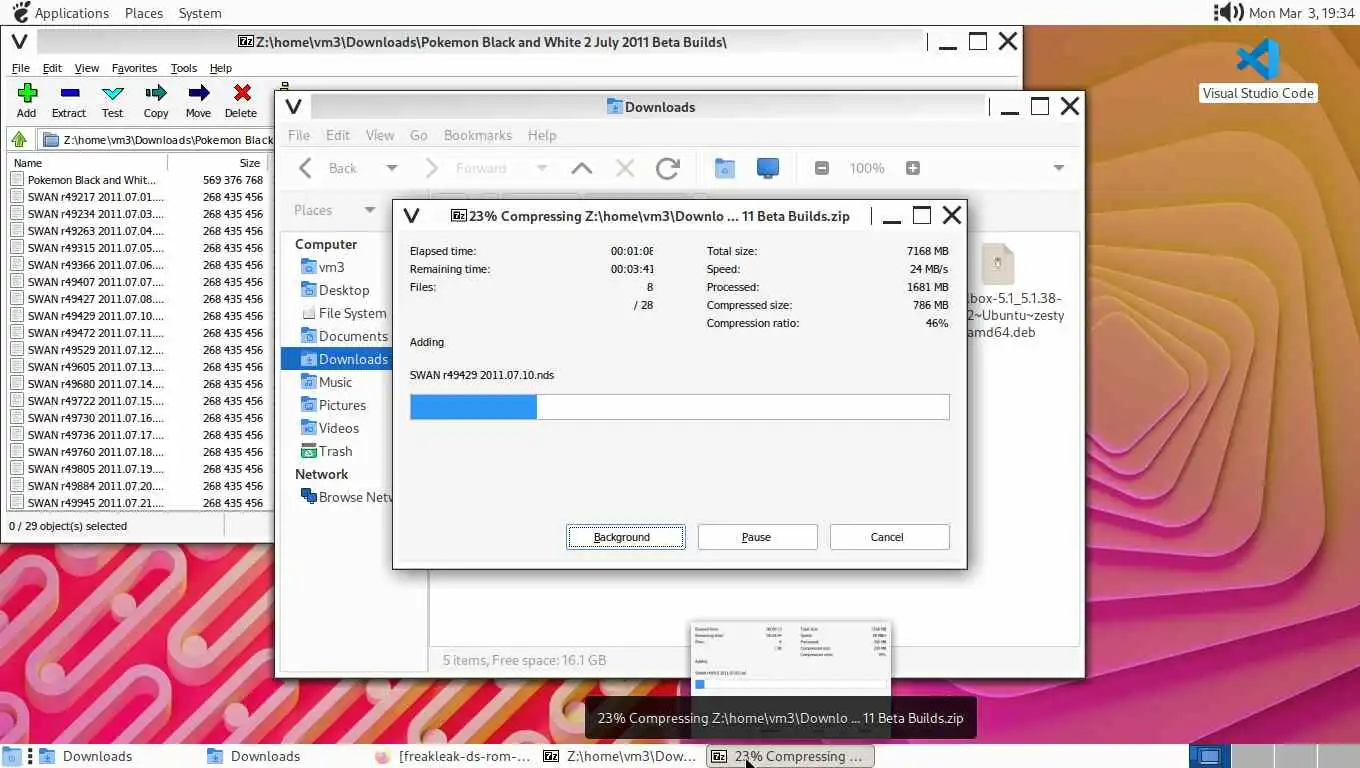Select Desktop in Places sidebar
This screenshot has height=768, width=1360.
point(335,290)
